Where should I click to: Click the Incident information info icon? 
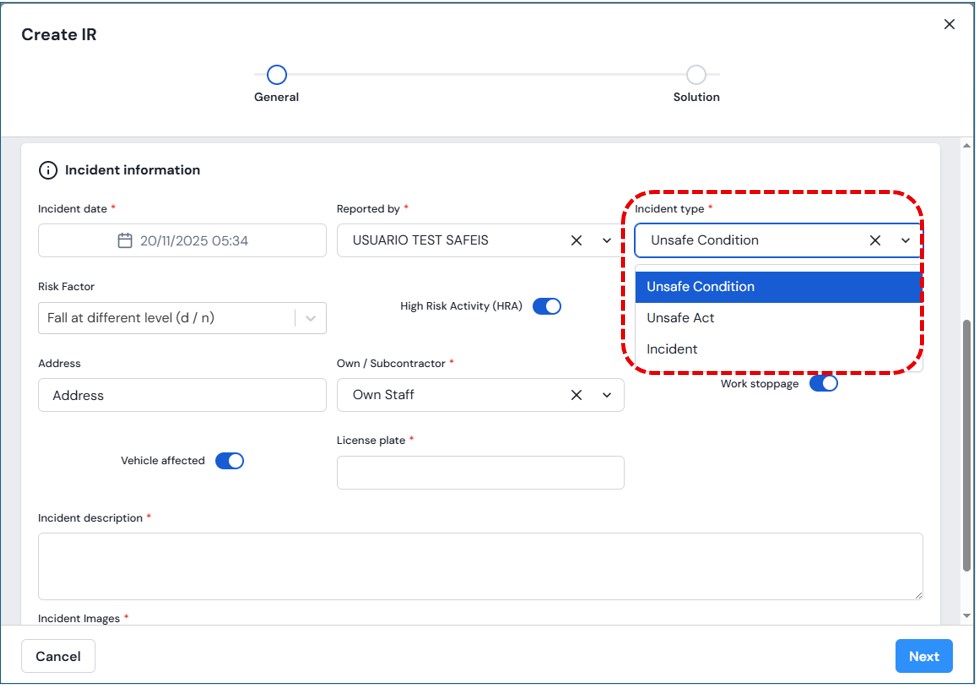click(48, 171)
